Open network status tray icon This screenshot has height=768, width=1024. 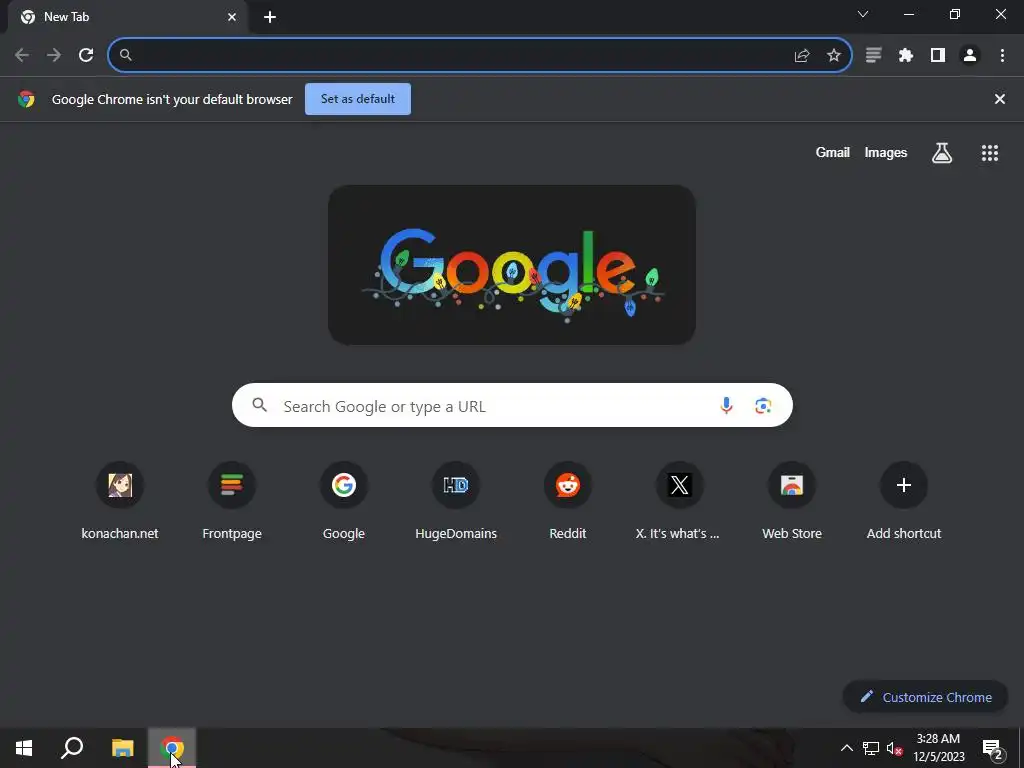(x=871, y=748)
